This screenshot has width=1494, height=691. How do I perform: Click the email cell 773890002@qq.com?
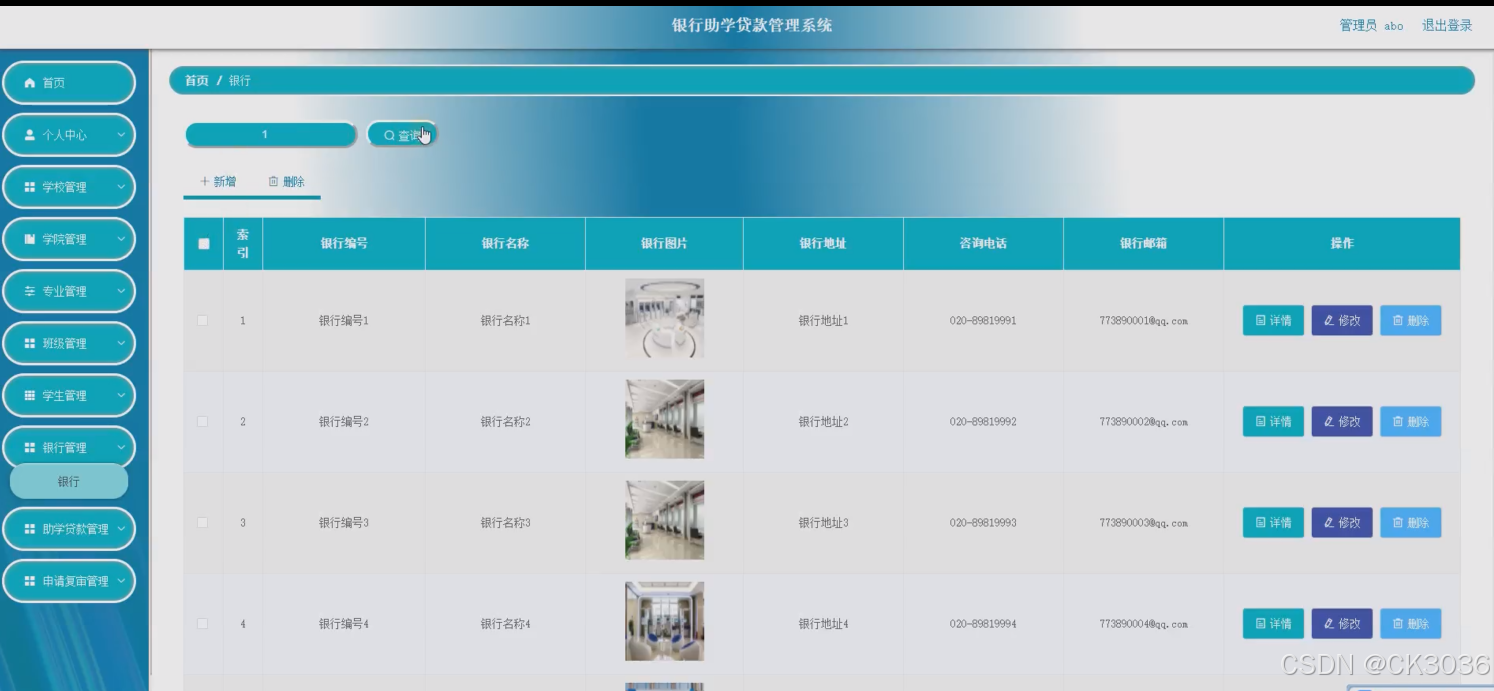pyautogui.click(x=1143, y=422)
